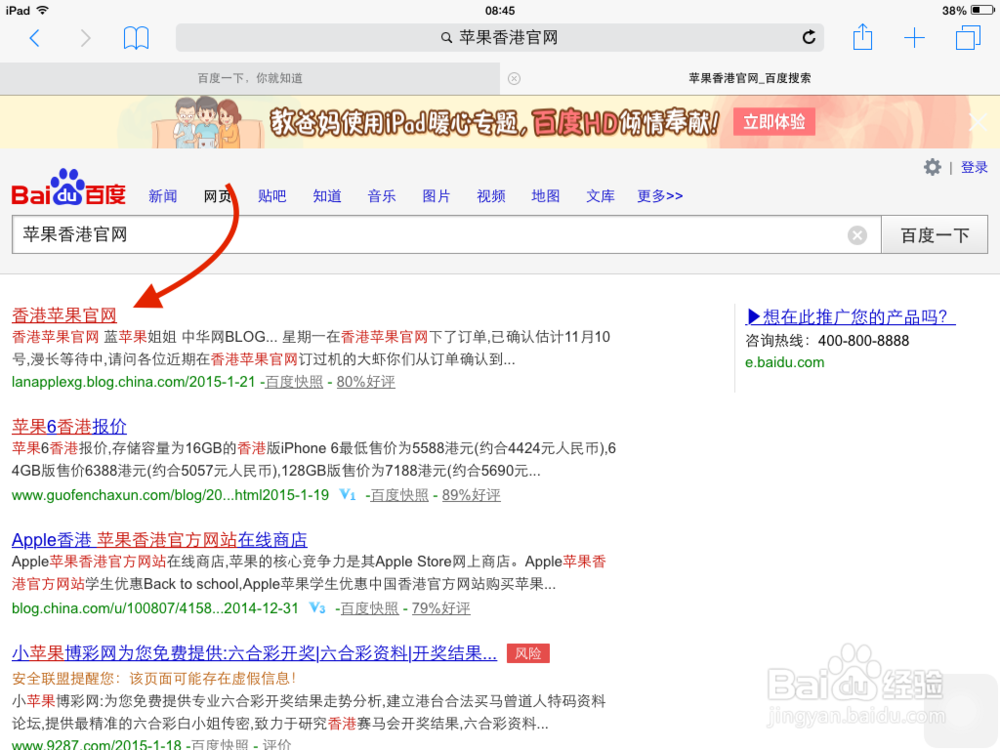Add new tab with plus icon
The image size is (1000, 750).
pos(914,38)
